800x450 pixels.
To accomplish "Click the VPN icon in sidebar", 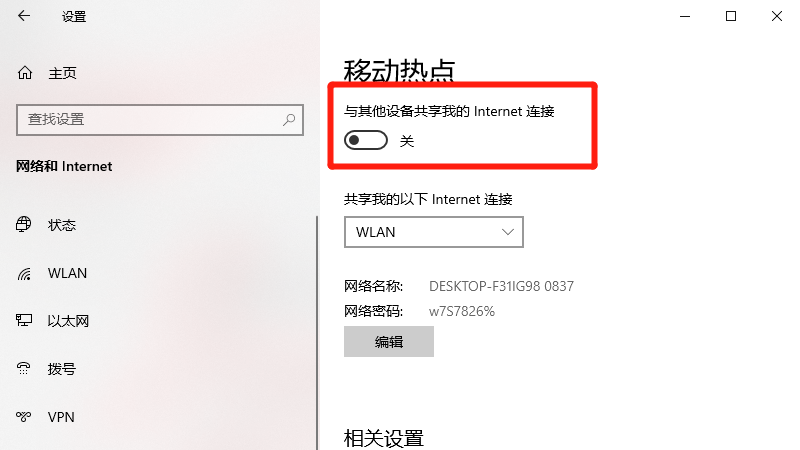I will [x=23, y=417].
